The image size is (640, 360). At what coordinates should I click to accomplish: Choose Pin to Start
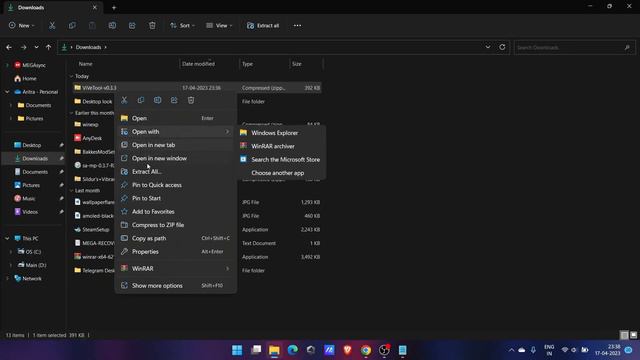click(x=176, y=198)
